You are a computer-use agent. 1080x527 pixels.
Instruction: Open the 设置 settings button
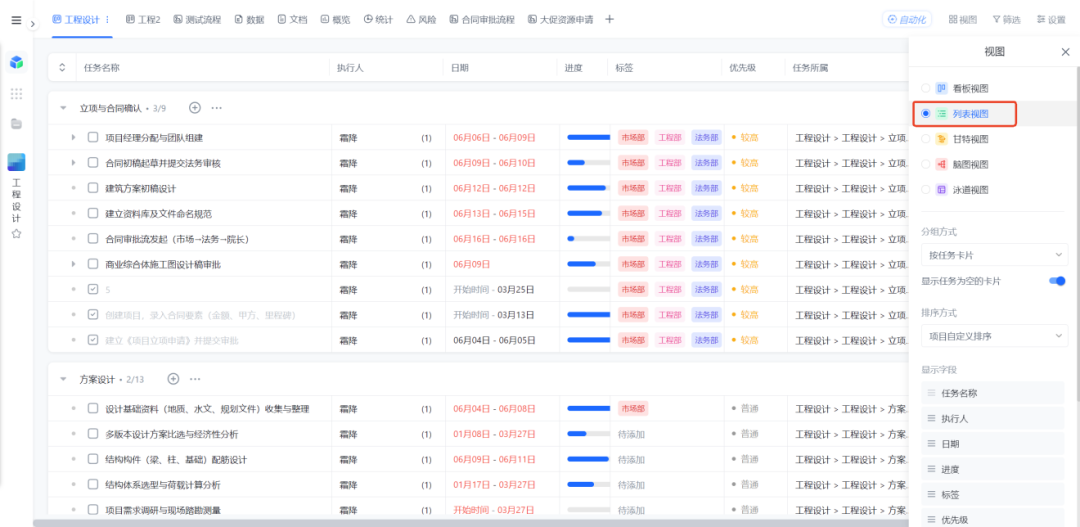1051,20
